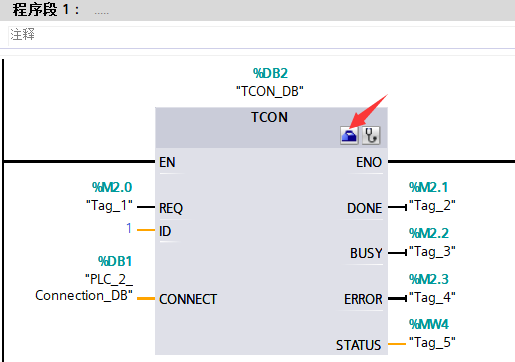Select the ID value 1
The height and width of the screenshot is (362, 515).
[x=129, y=228]
